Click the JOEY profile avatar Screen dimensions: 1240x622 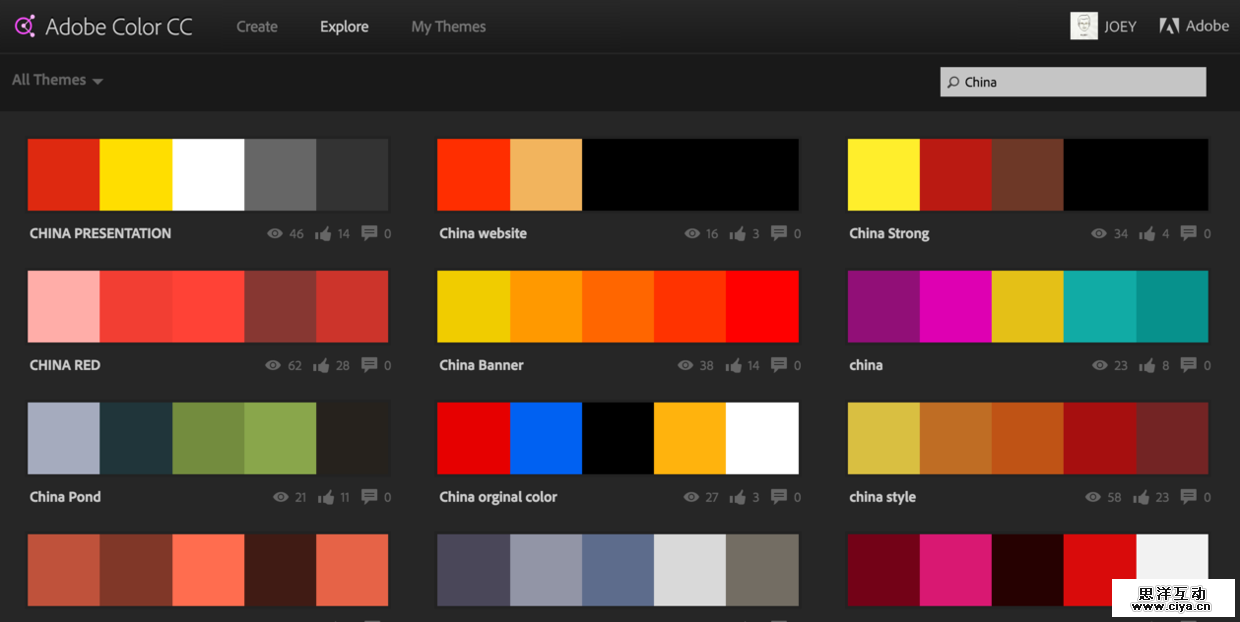(x=1083, y=26)
